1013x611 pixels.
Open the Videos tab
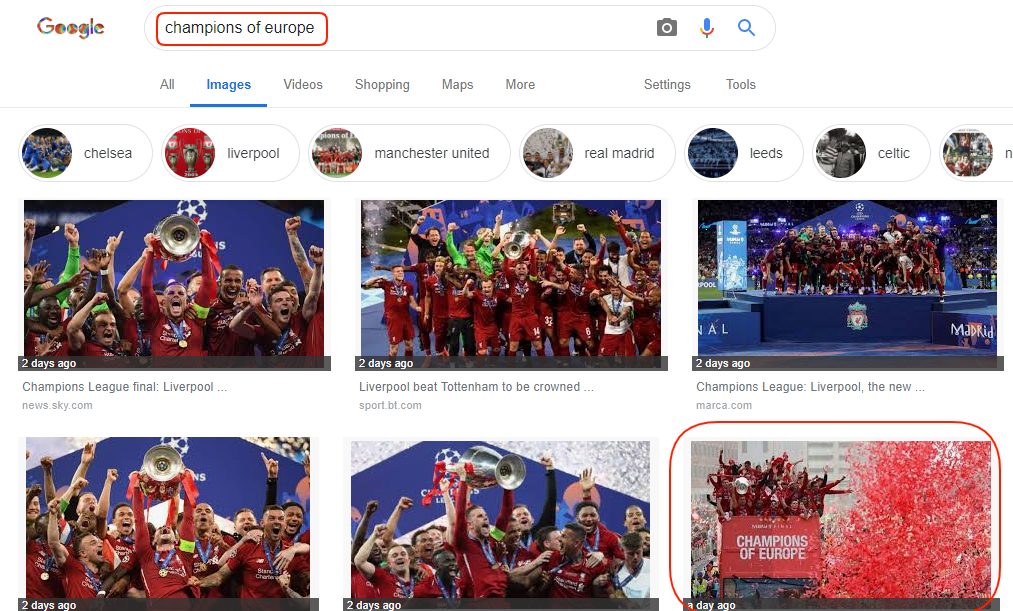[303, 85]
